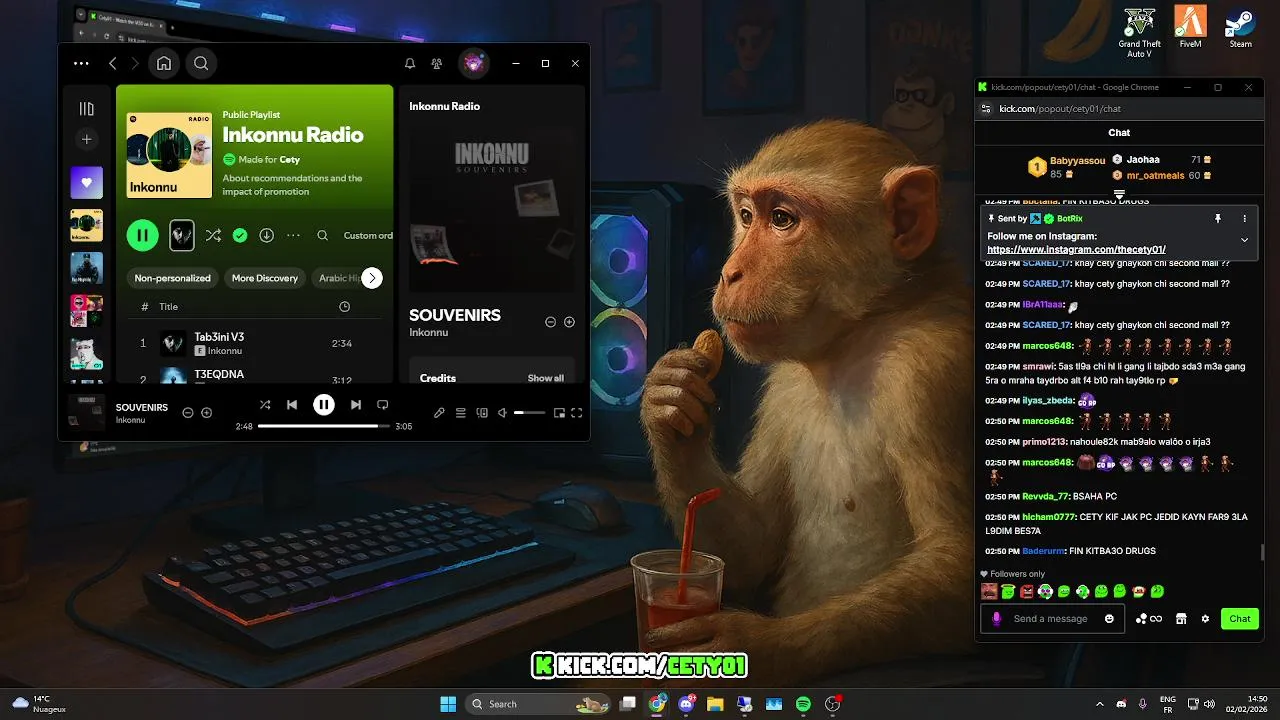Open Kick chat settings gear

[1205, 618]
